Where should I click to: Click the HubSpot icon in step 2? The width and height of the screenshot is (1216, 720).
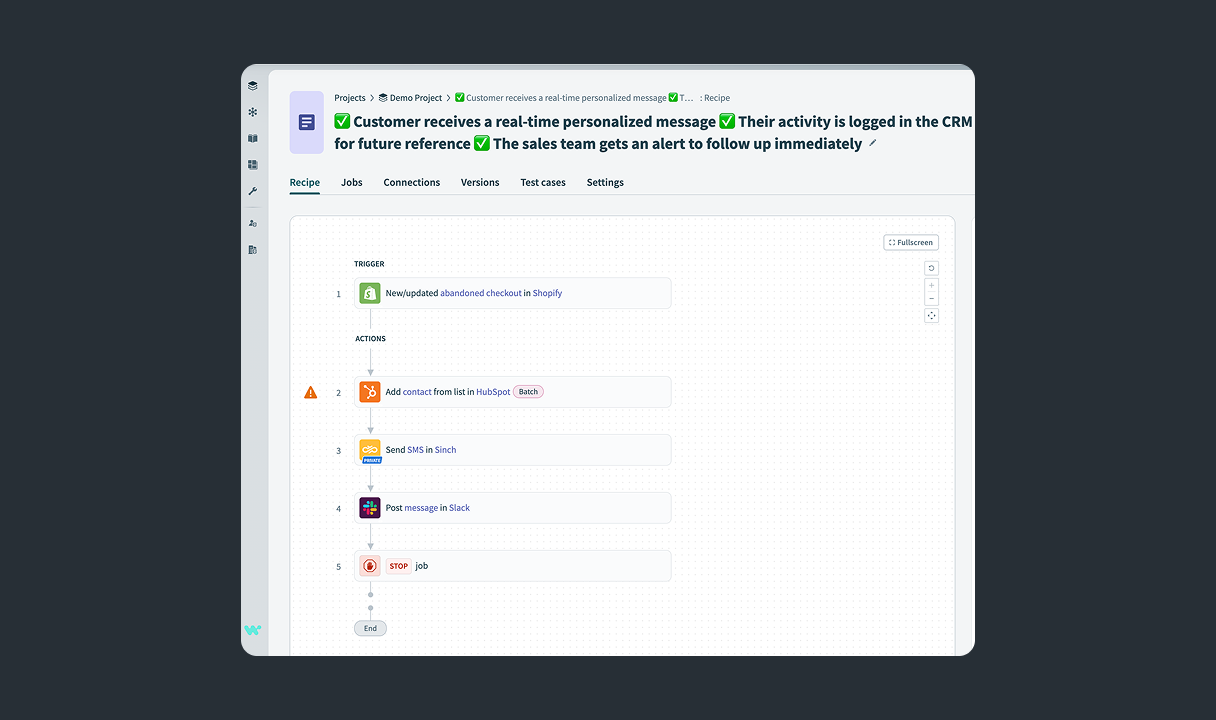(370, 392)
